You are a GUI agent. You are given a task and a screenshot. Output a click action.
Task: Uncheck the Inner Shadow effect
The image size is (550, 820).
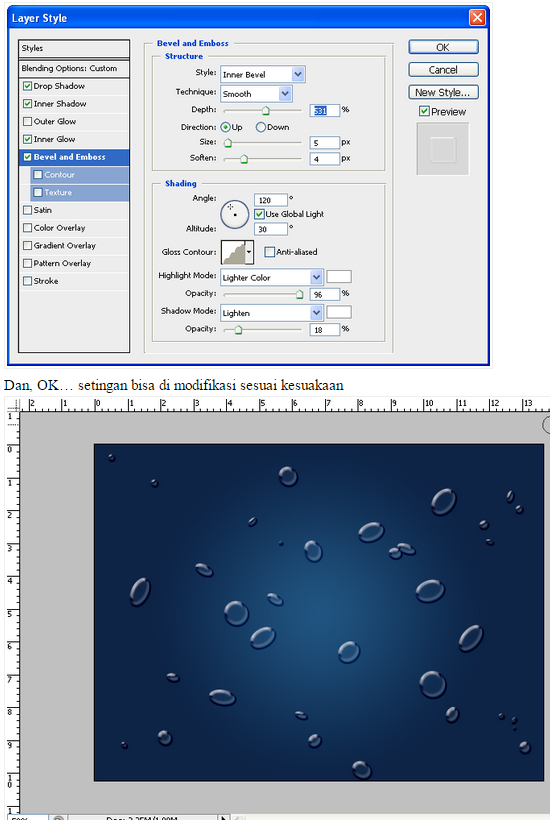pyautogui.click(x=28, y=104)
